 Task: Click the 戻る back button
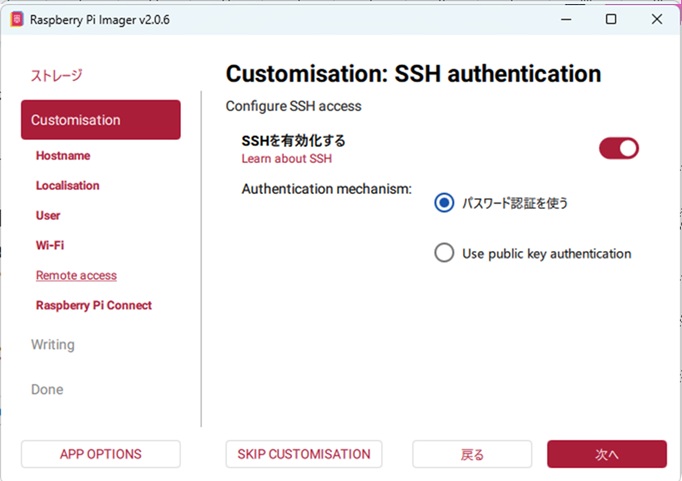coord(472,454)
